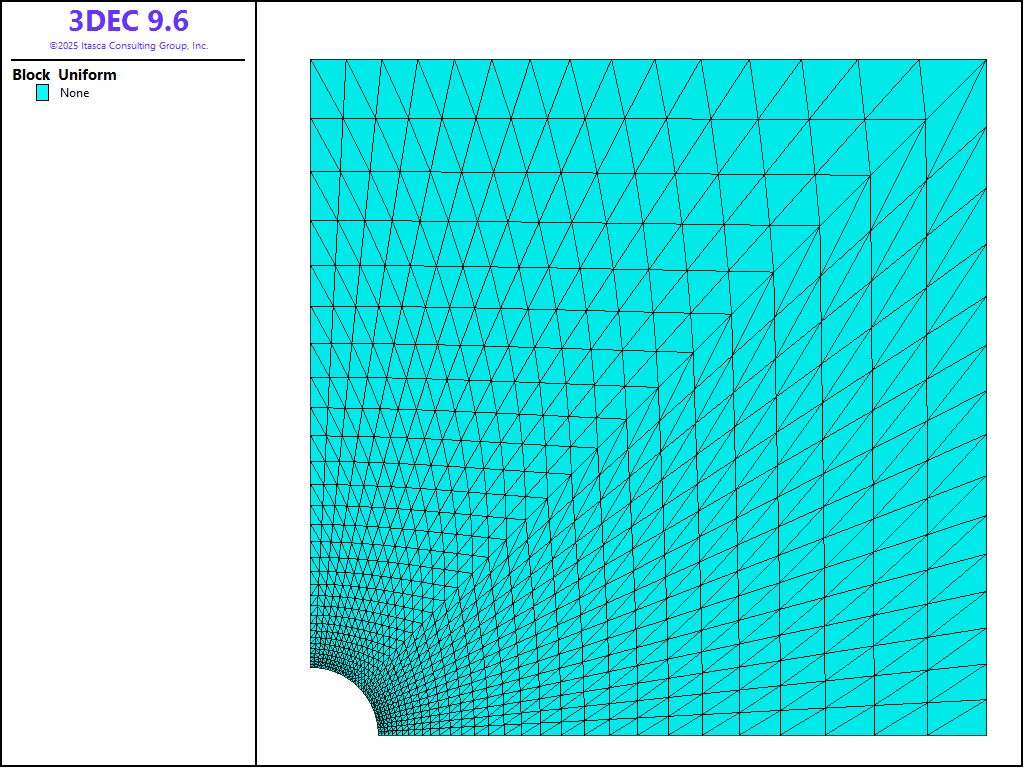Click the mesh's left edge above the tunnel
The width and height of the screenshot is (1024, 768).
point(311,400)
